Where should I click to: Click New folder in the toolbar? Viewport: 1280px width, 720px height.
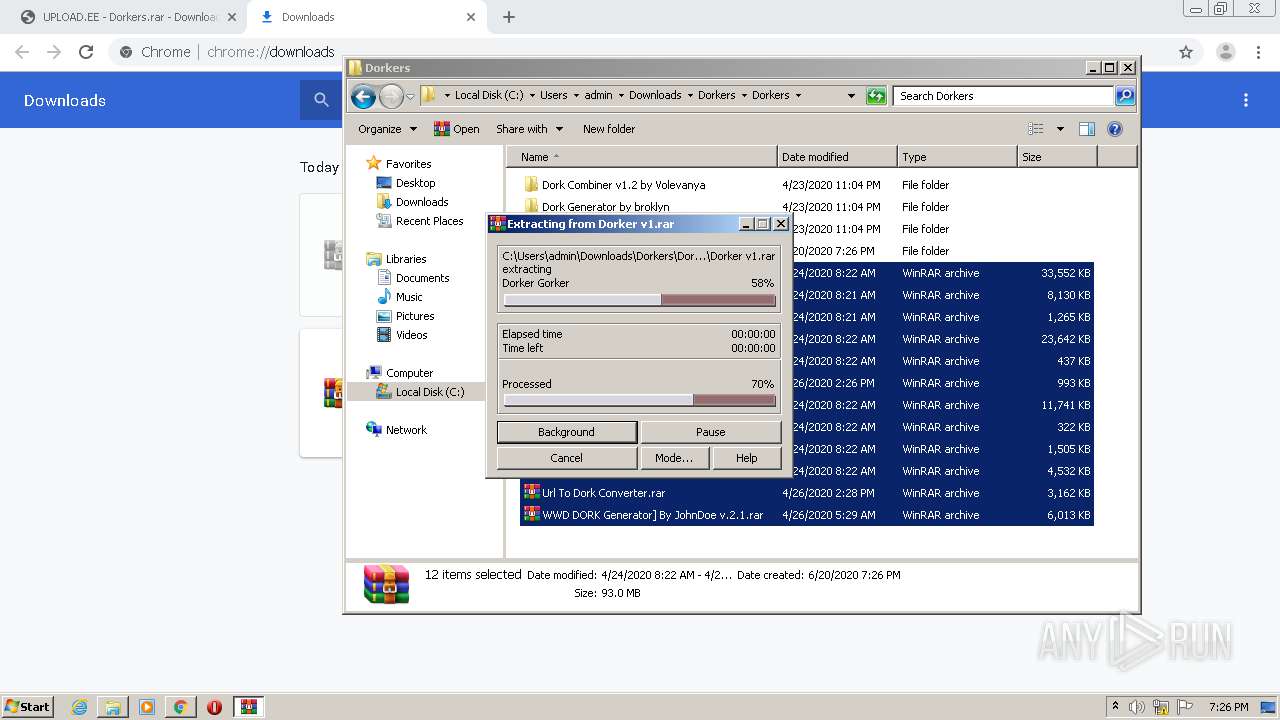609,129
